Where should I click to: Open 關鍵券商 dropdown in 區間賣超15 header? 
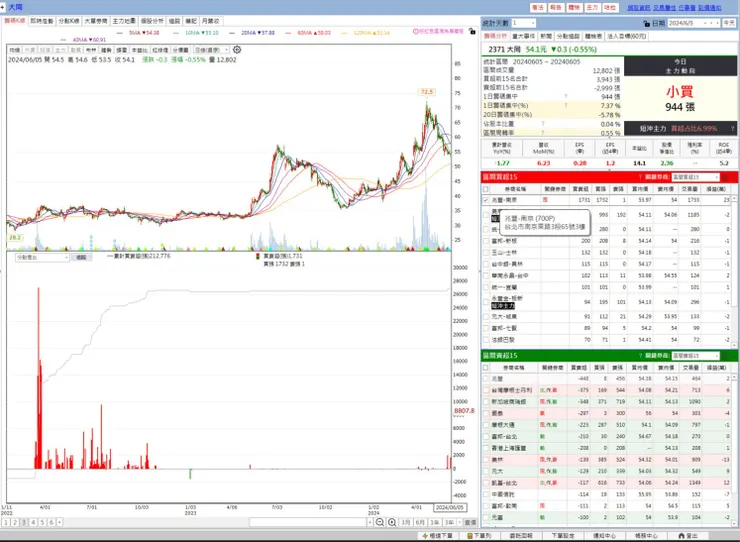tap(695, 356)
